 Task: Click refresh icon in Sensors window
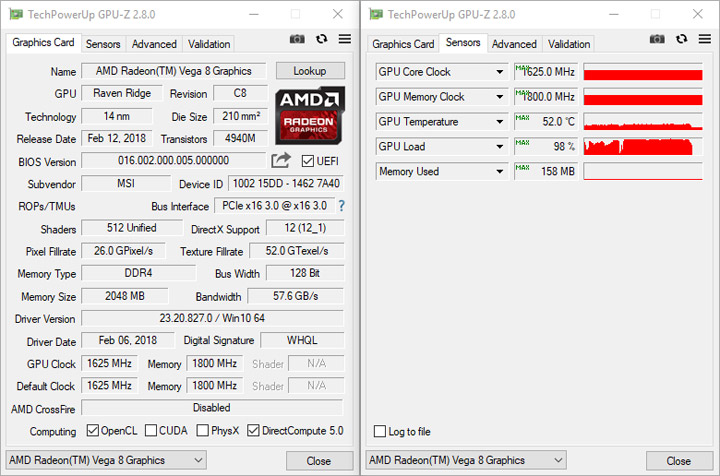tap(681, 39)
